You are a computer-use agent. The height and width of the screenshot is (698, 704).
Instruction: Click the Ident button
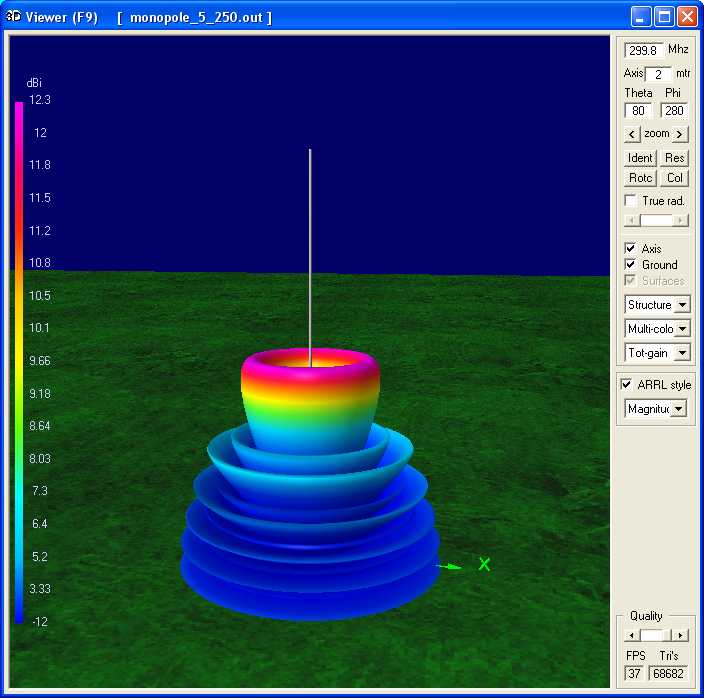[640, 158]
